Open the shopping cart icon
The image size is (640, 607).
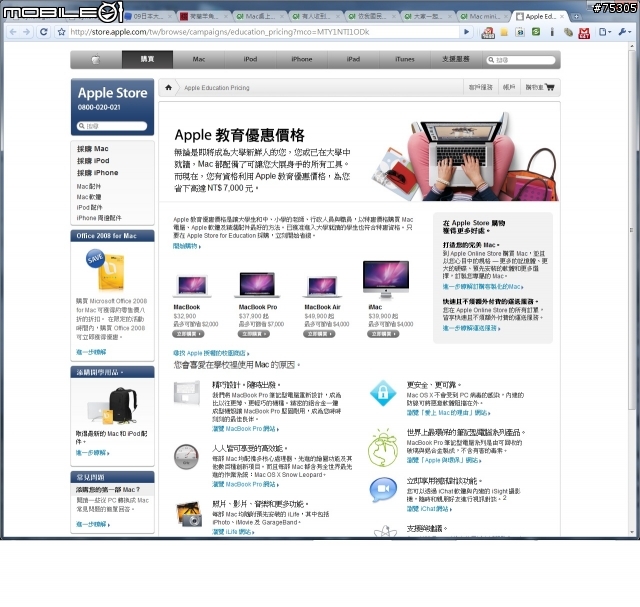(550, 87)
